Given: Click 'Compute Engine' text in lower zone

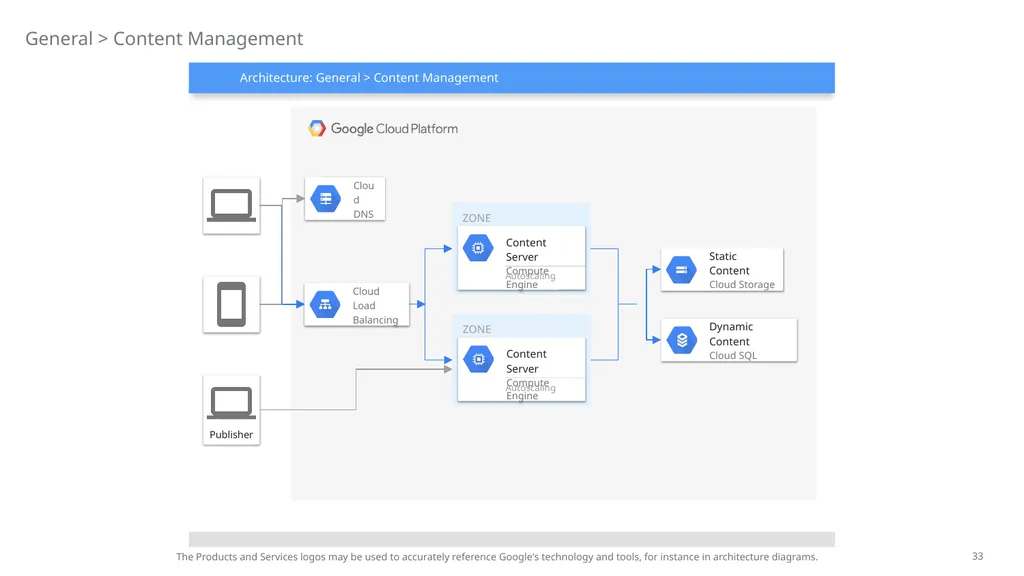Looking at the screenshot, I should pos(527,389).
